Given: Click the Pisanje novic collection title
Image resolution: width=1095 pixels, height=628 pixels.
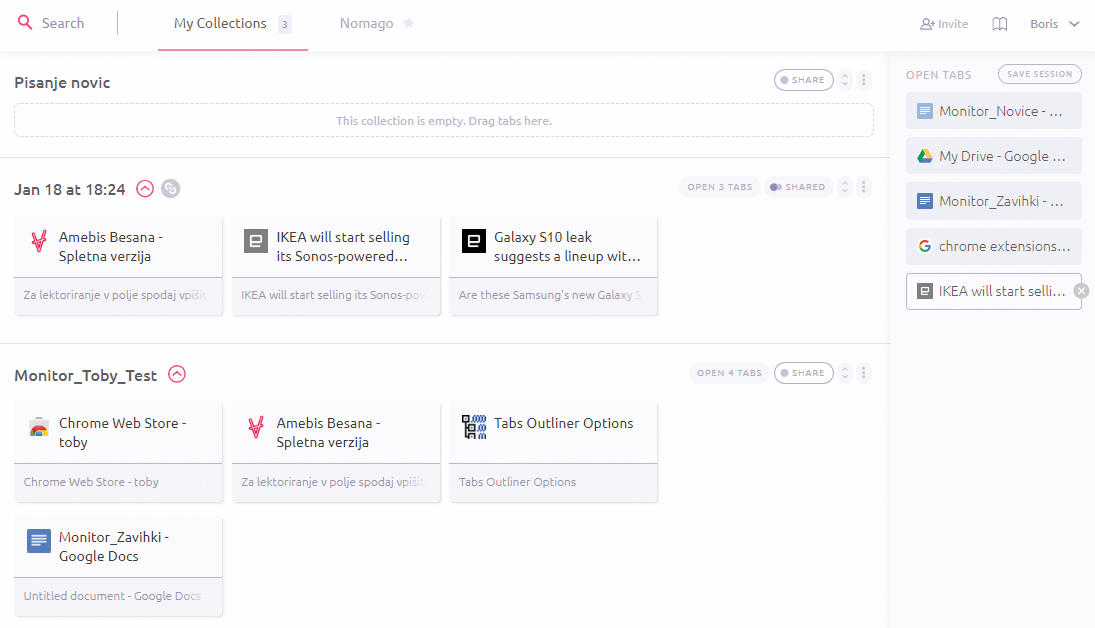Looking at the screenshot, I should click(x=62, y=82).
